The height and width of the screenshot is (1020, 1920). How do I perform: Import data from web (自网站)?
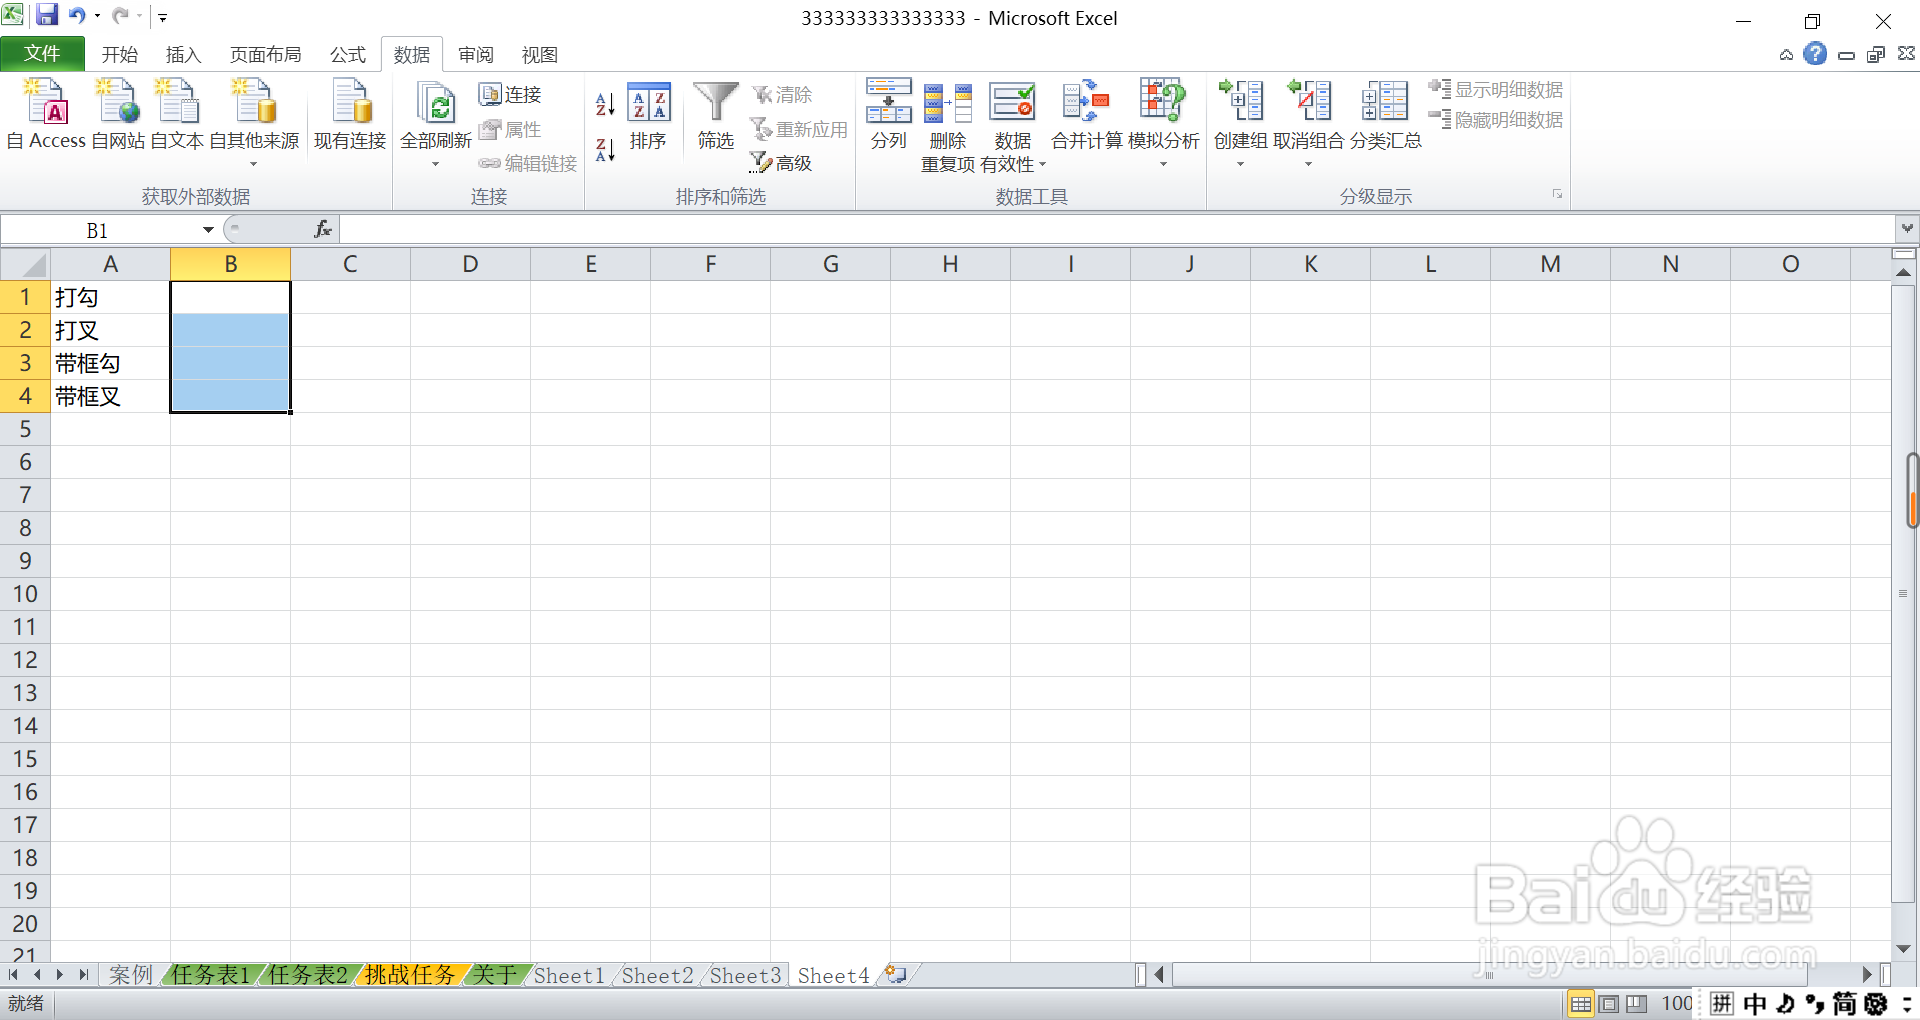click(118, 115)
